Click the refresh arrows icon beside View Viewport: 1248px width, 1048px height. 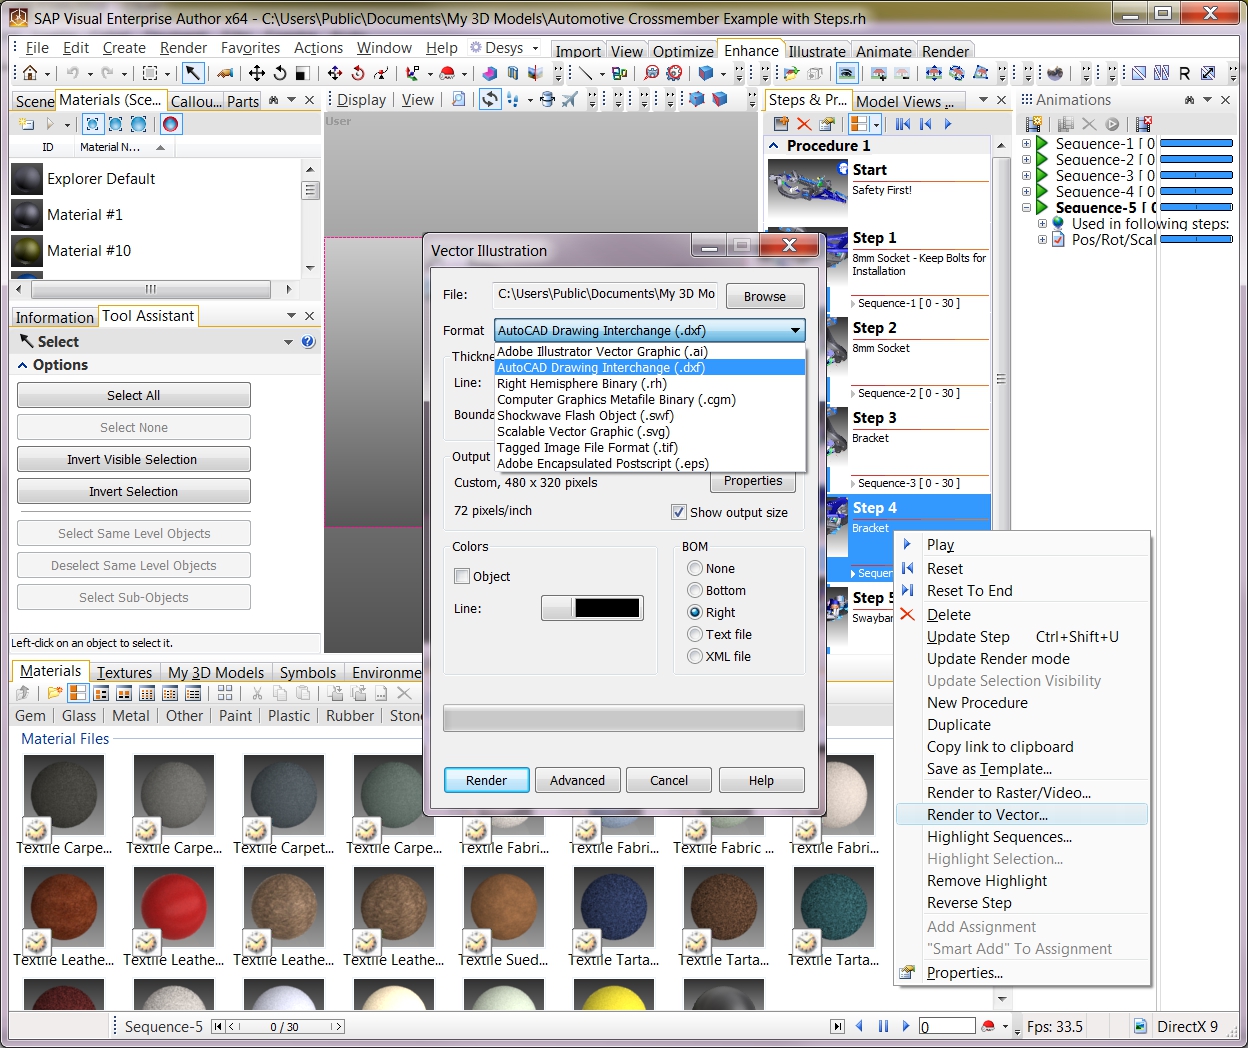click(x=490, y=99)
